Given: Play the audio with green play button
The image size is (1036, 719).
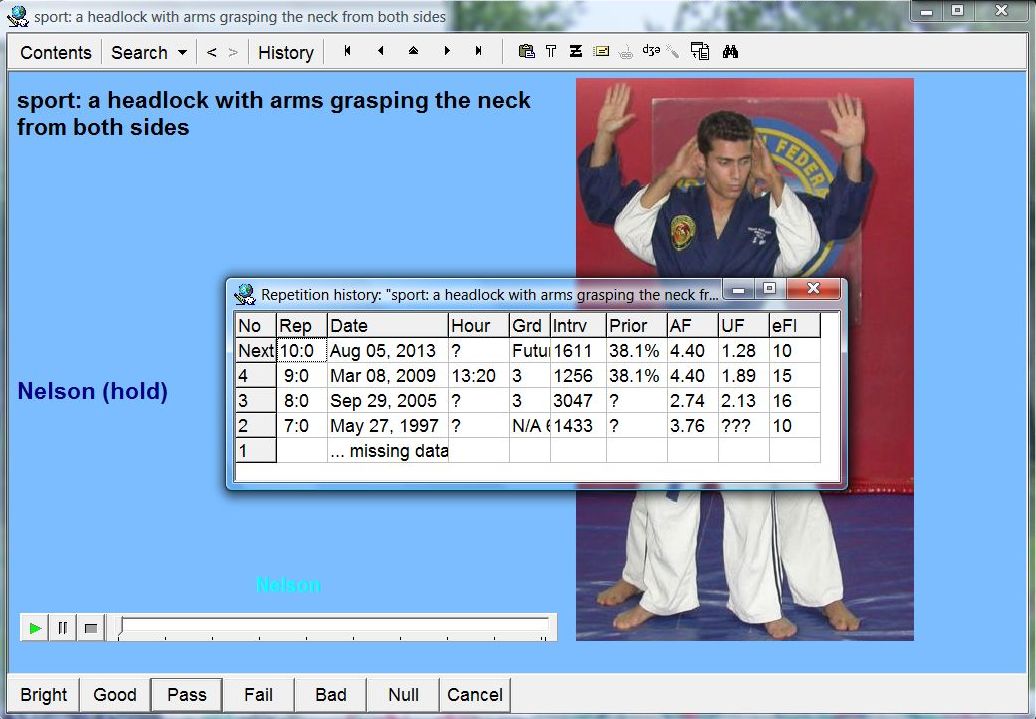Looking at the screenshot, I should point(35,628).
